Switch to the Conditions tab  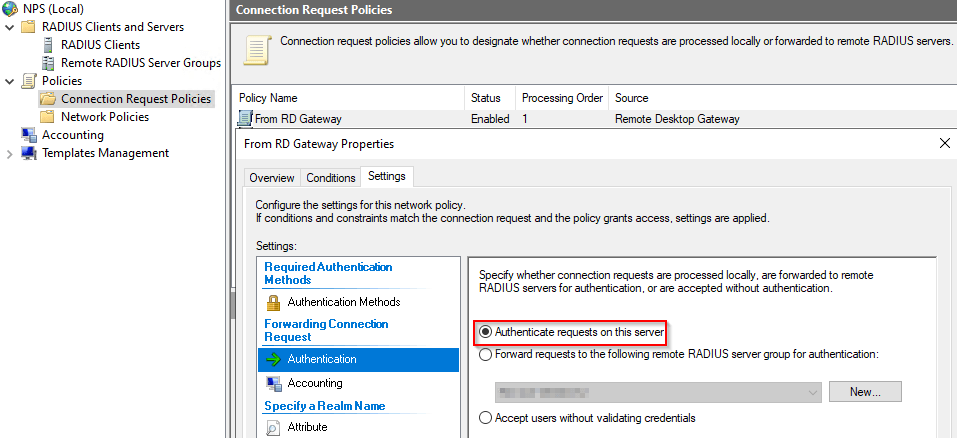[x=331, y=178]
